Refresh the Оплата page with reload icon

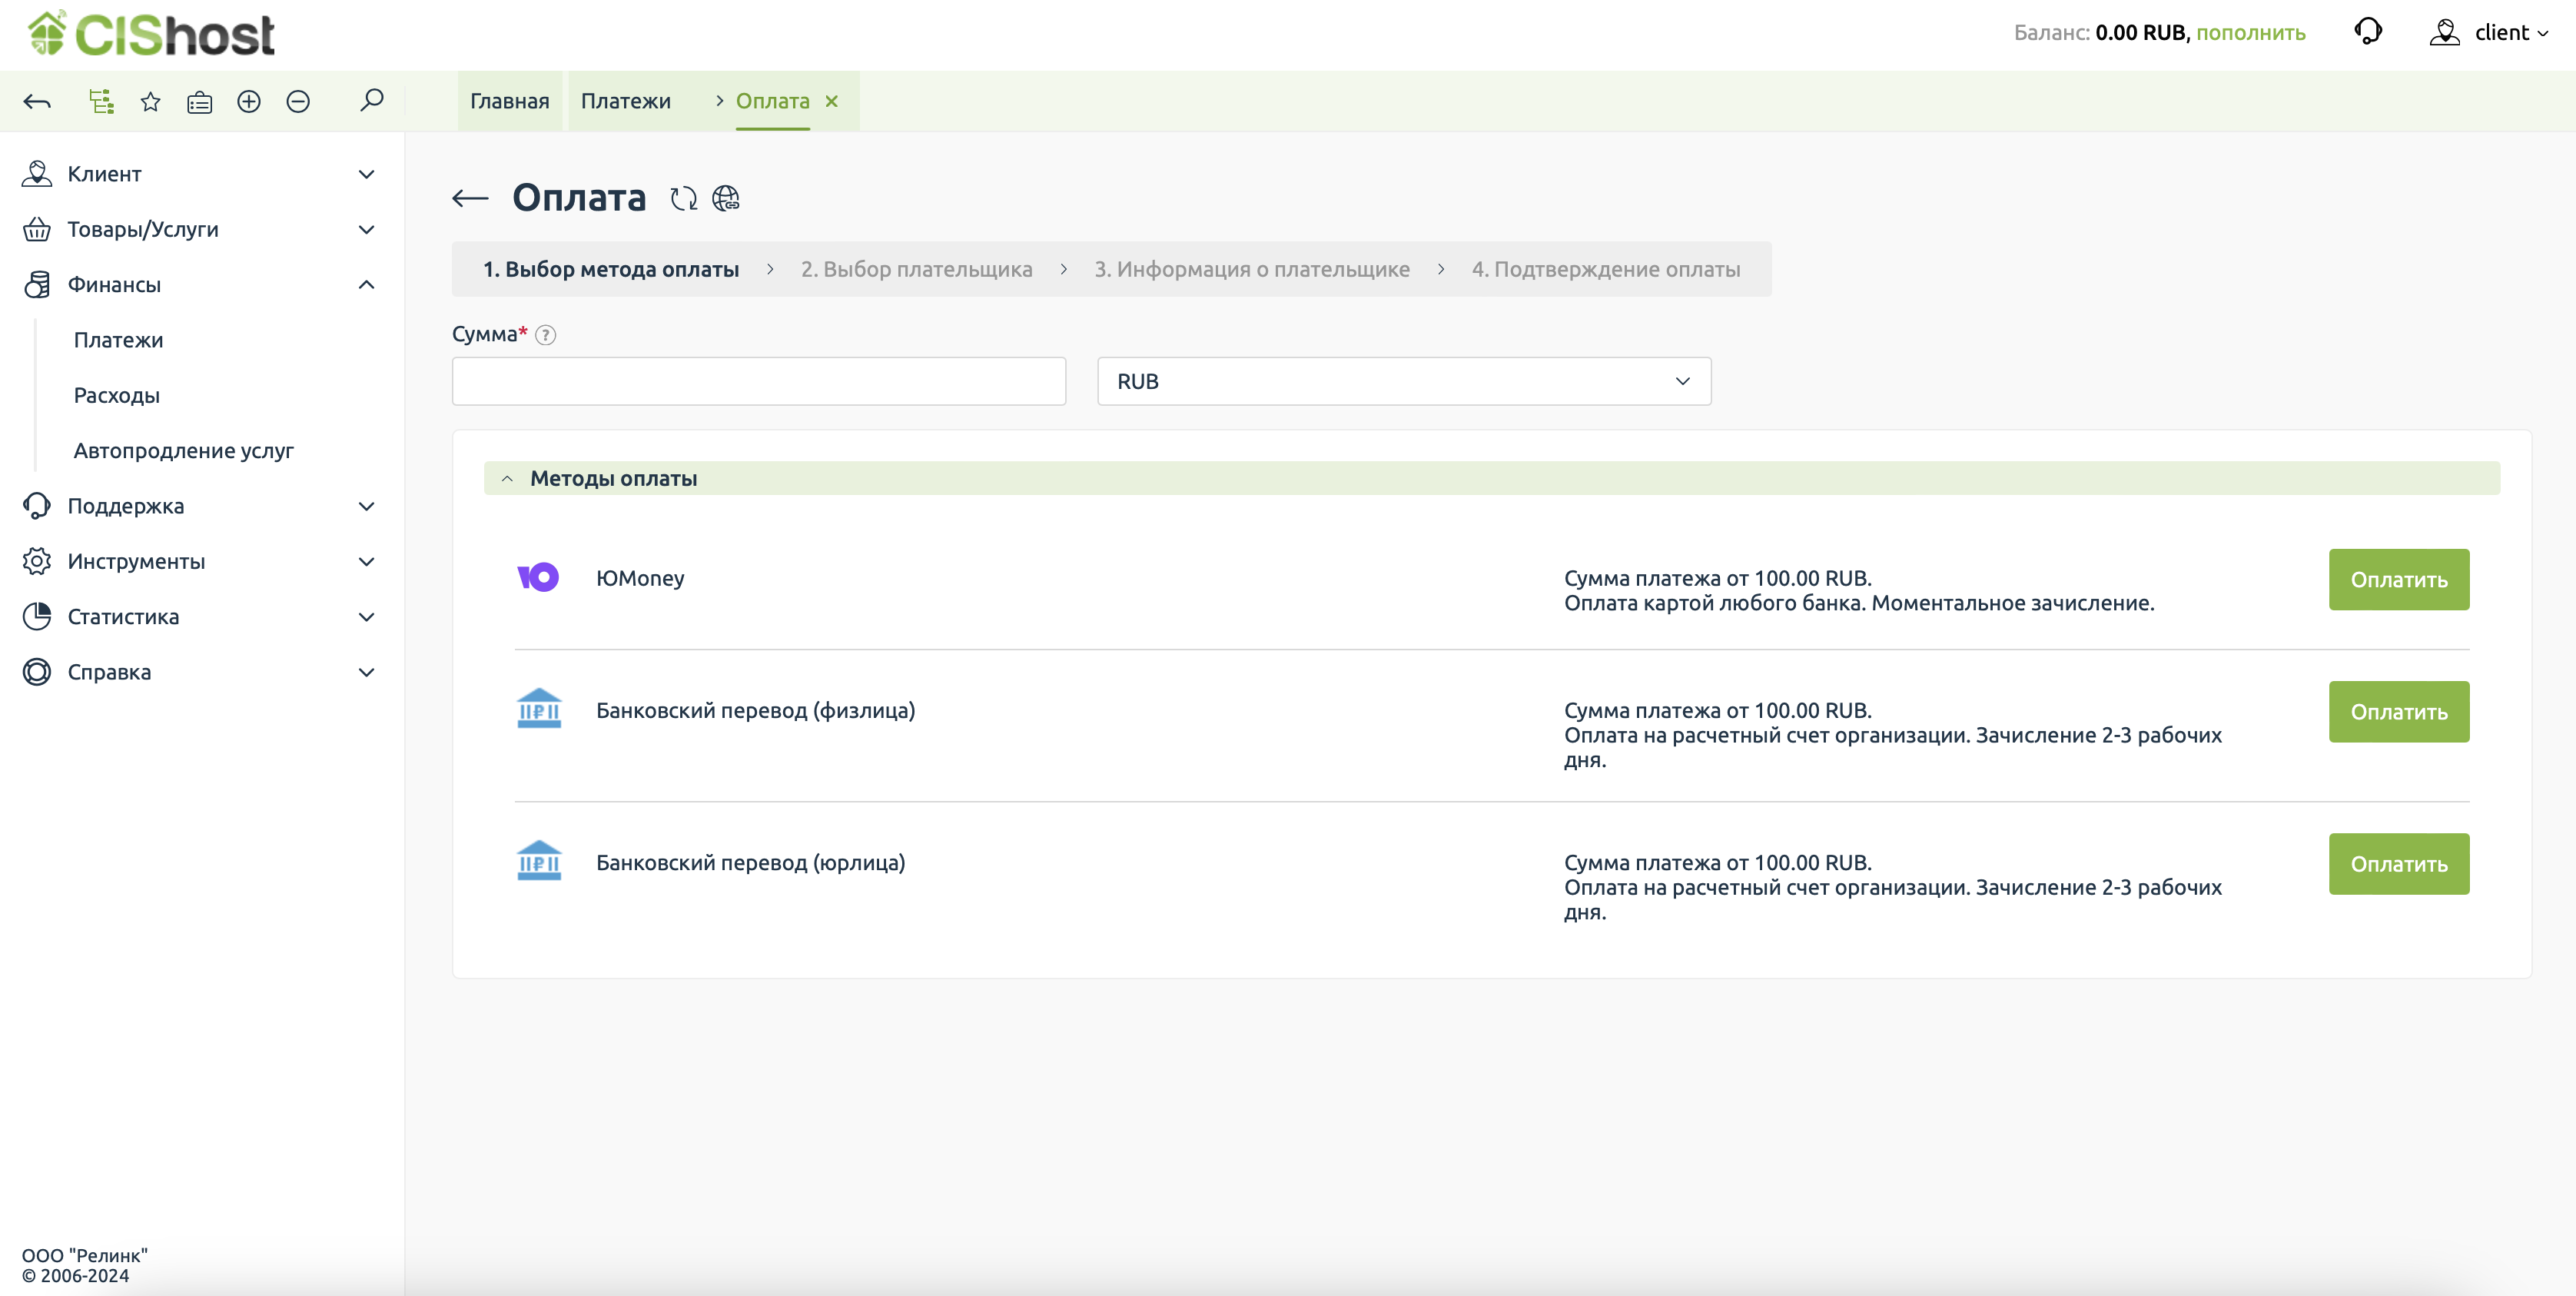tap(684, 198)
